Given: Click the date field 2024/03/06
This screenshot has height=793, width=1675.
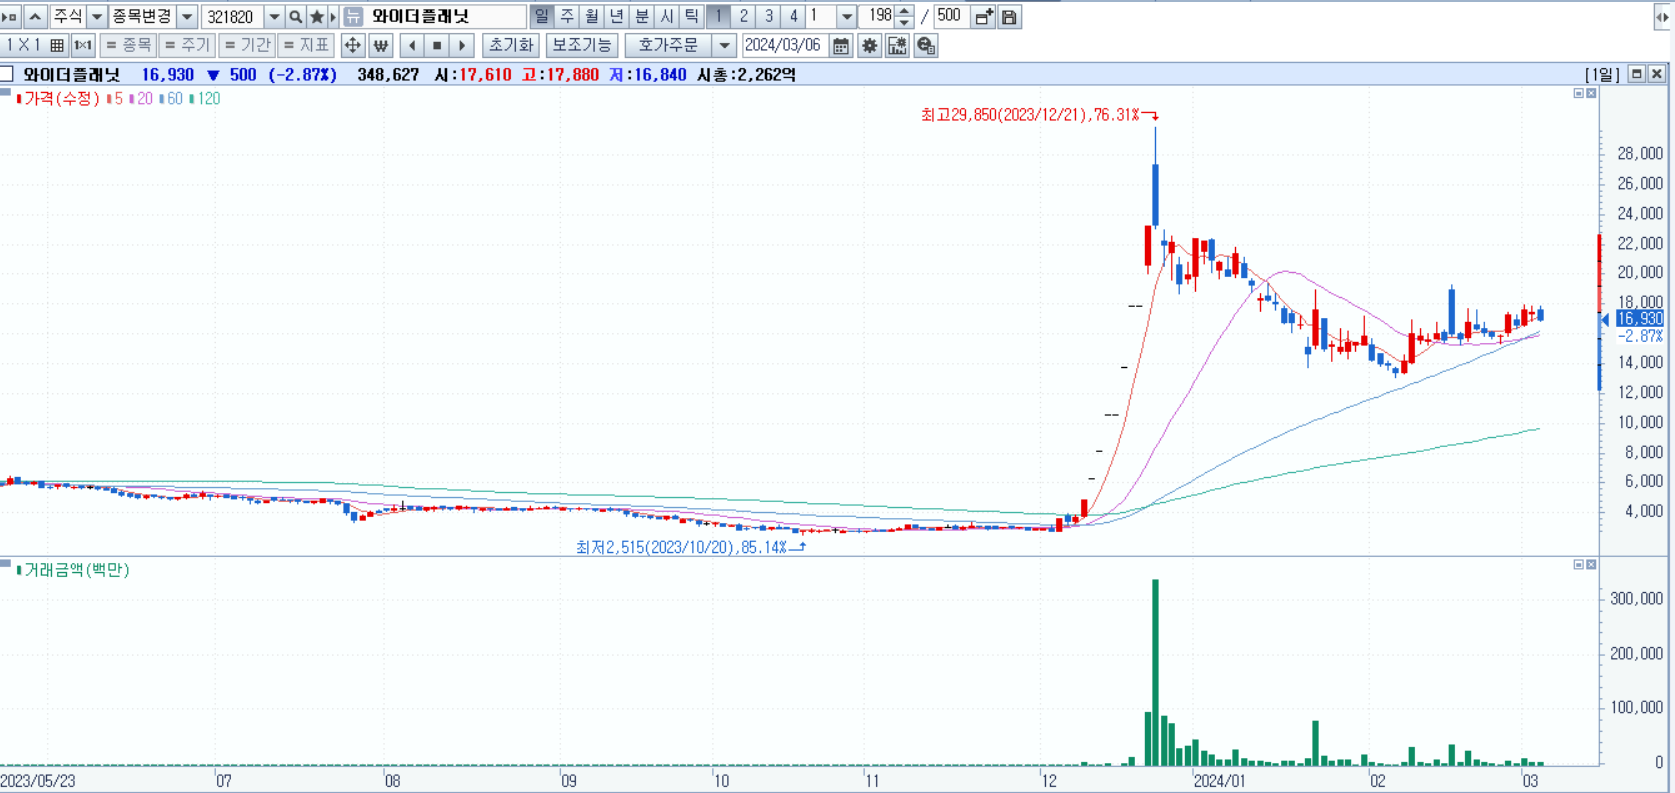Looking at the screenshot, I should pyautogui.click(x=784, y=45).
